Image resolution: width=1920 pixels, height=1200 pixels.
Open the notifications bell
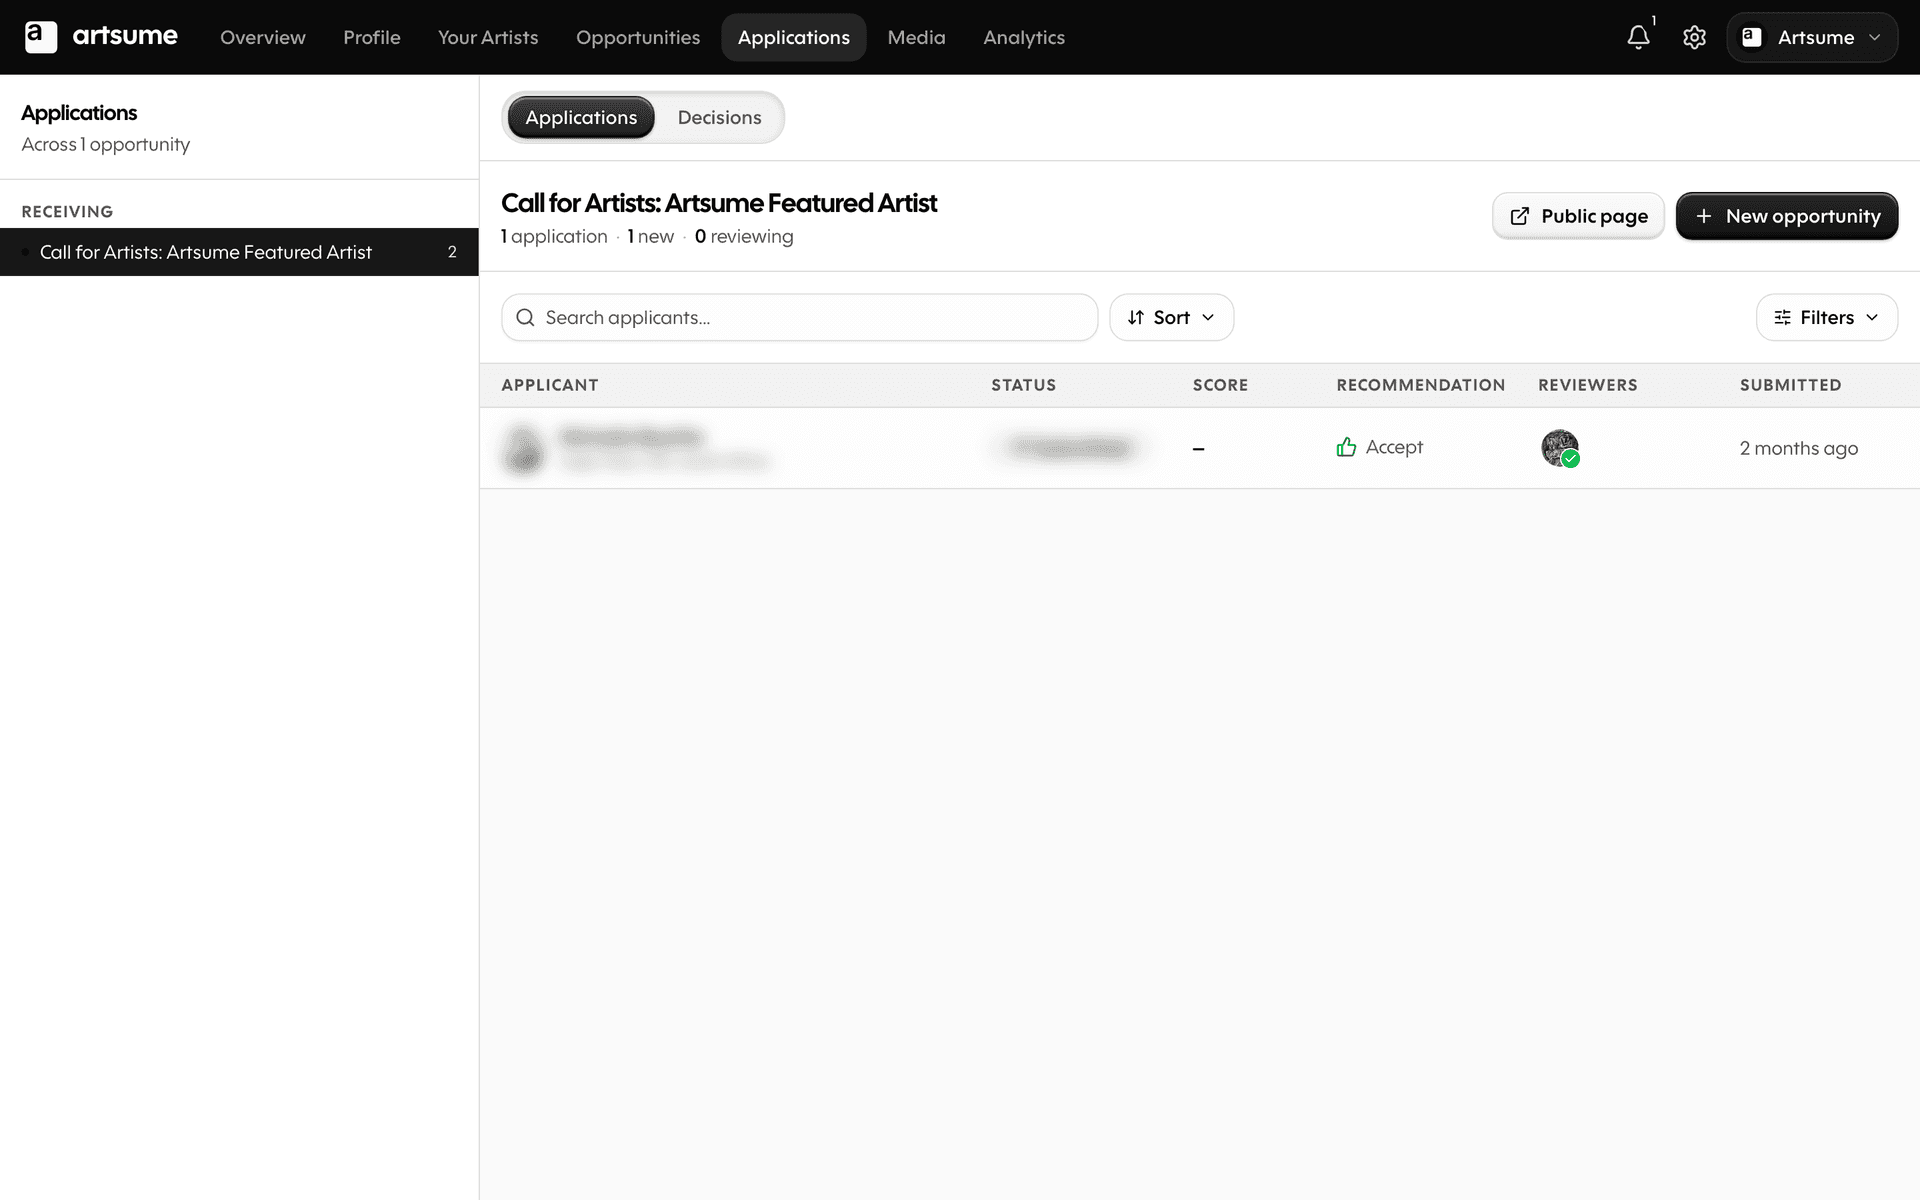click(1638, 37)
